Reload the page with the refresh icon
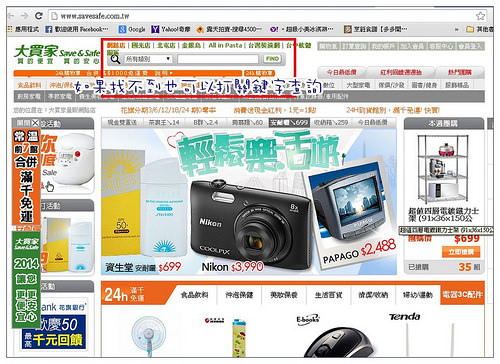 (x=39, y=16)
